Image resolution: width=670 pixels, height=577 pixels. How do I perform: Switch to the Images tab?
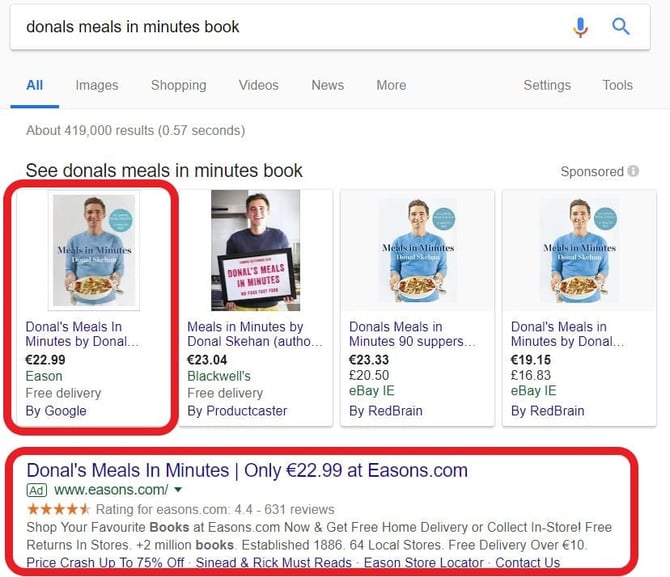[97, 85]
